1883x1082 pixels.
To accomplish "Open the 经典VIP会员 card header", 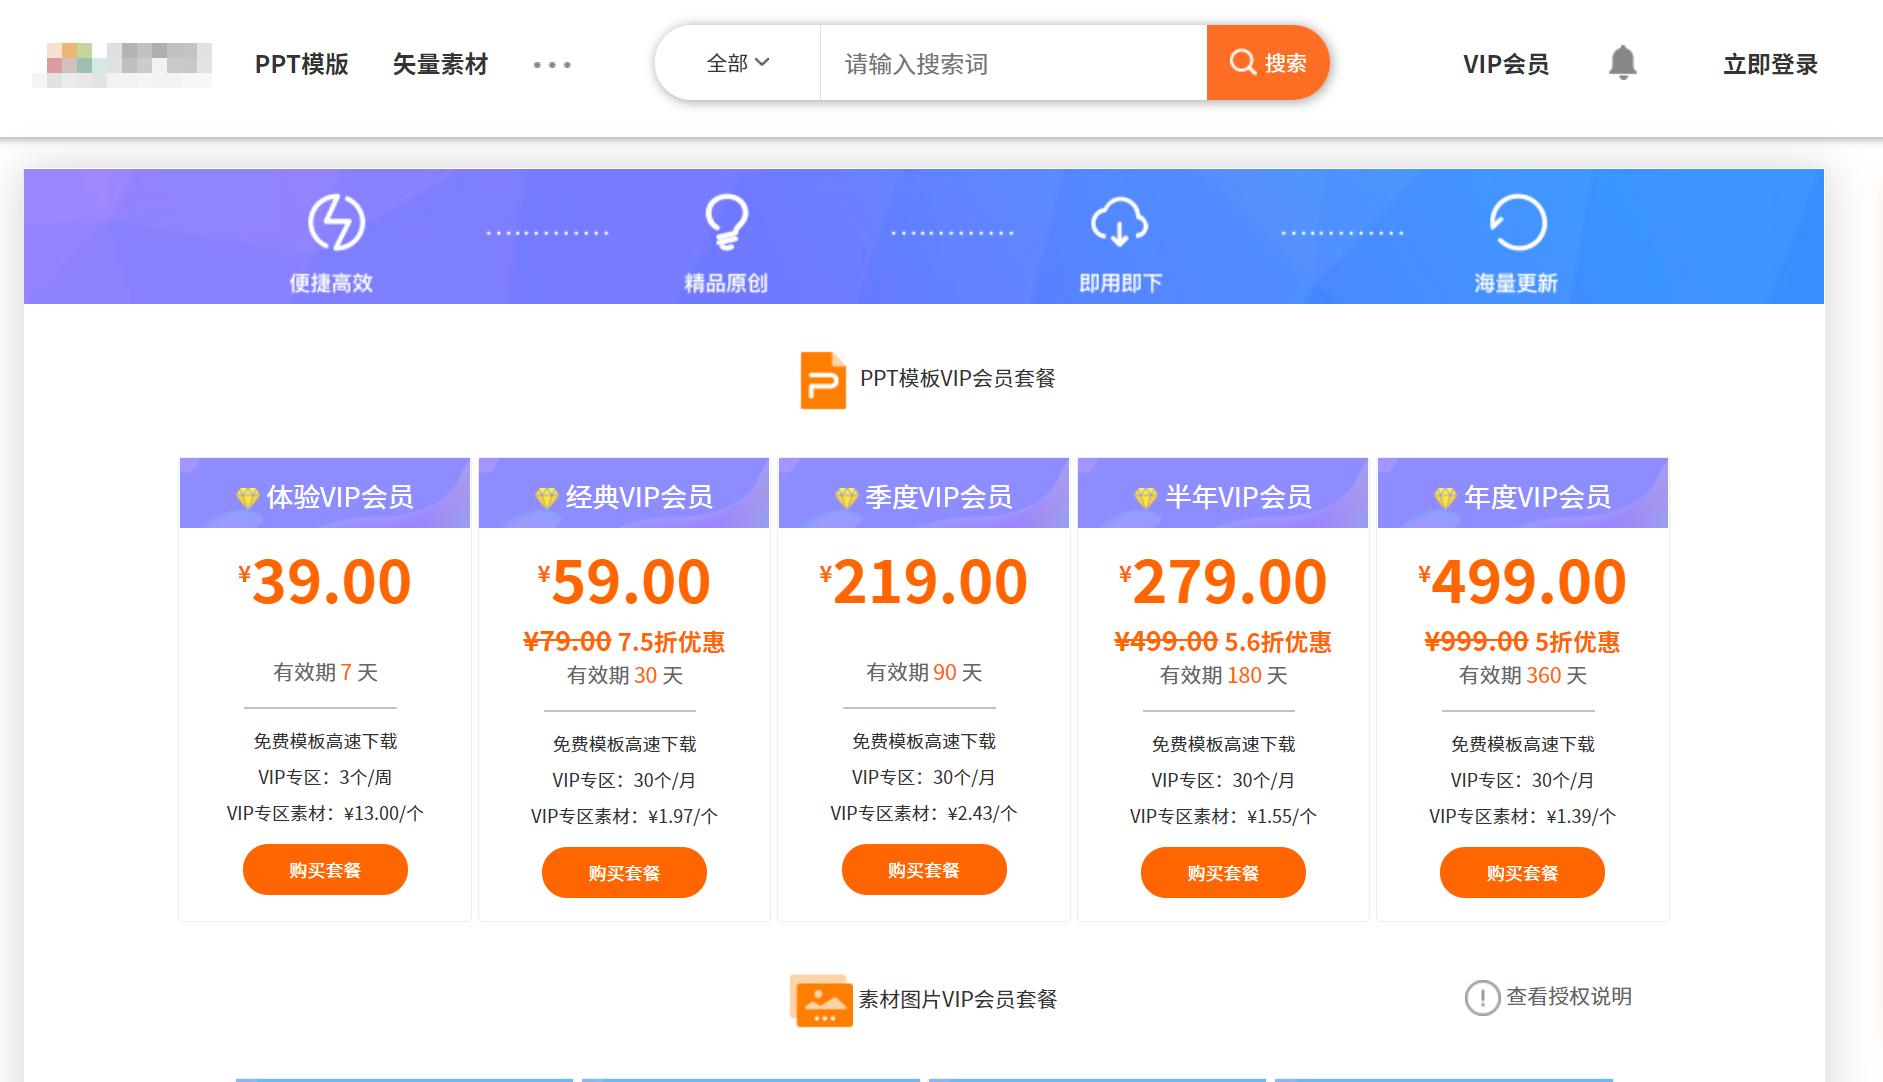I will coord(623,493).
